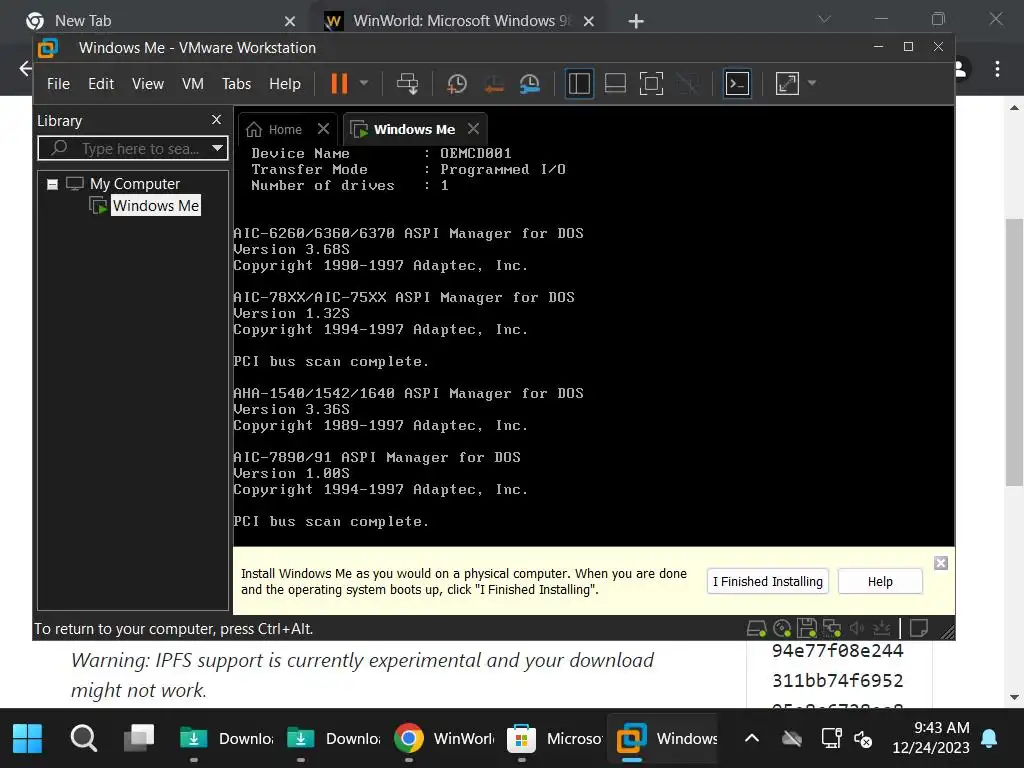Open Microsoft Store taskbar item

[554, 739]
